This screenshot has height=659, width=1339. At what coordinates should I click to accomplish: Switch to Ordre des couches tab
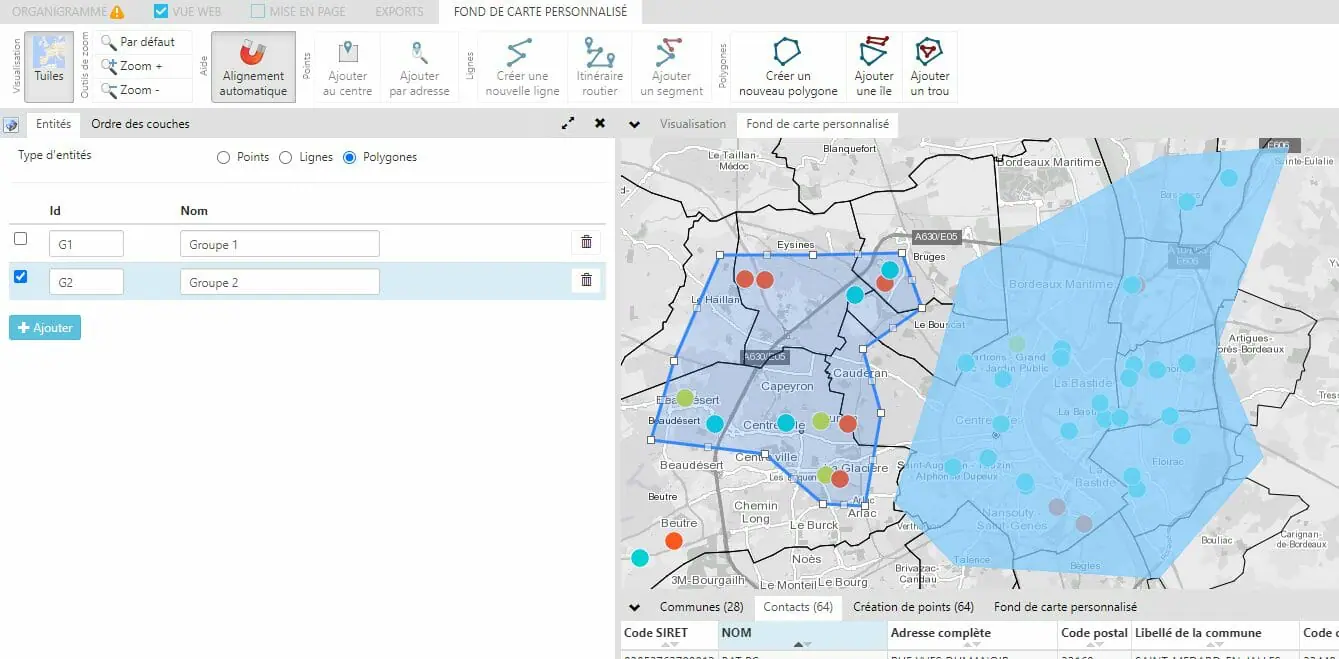tap(140, 124)
